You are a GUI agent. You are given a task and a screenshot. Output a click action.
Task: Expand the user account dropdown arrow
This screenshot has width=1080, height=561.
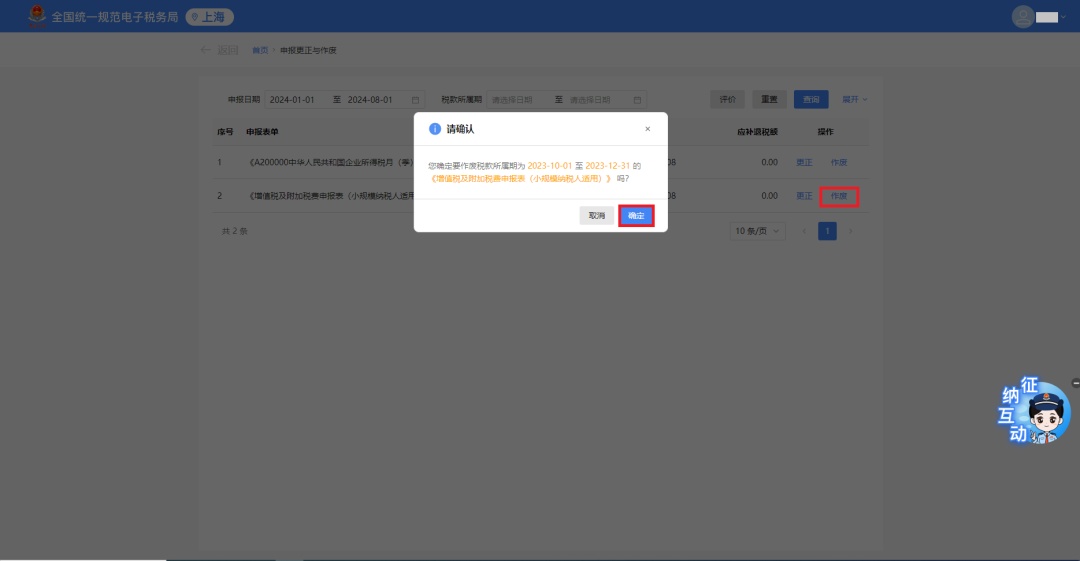pos(1063,17)
